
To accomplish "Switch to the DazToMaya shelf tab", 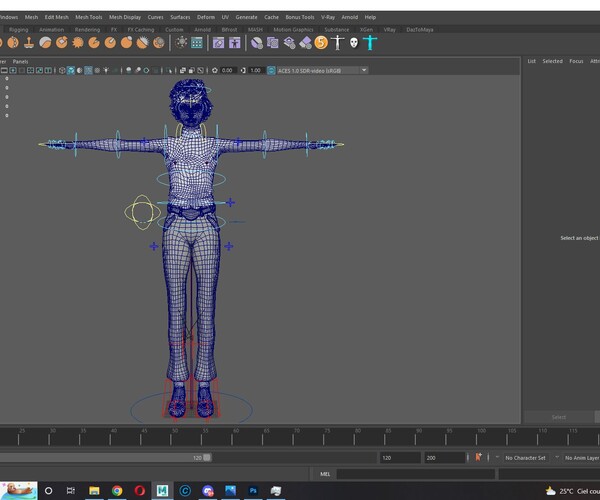I will [420, 29].
